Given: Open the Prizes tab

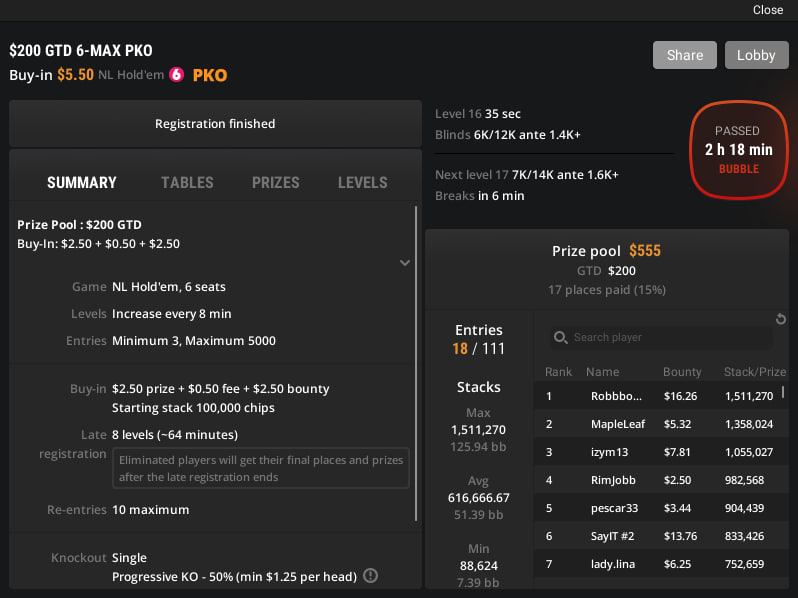Looking at the screenshot, I should tap(276, 182).
